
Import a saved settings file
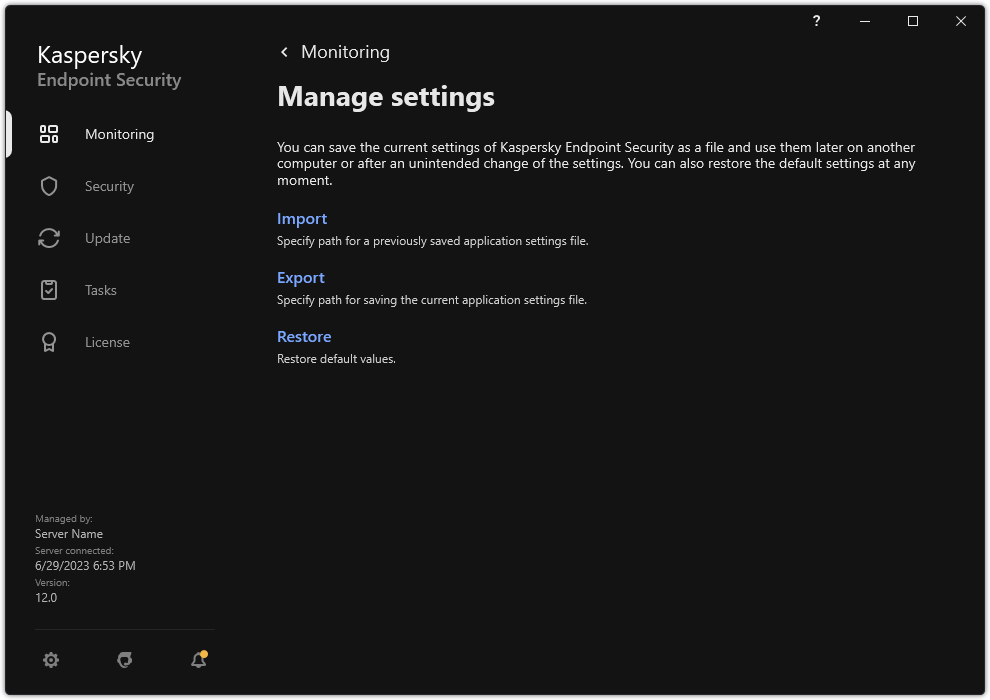302,218
